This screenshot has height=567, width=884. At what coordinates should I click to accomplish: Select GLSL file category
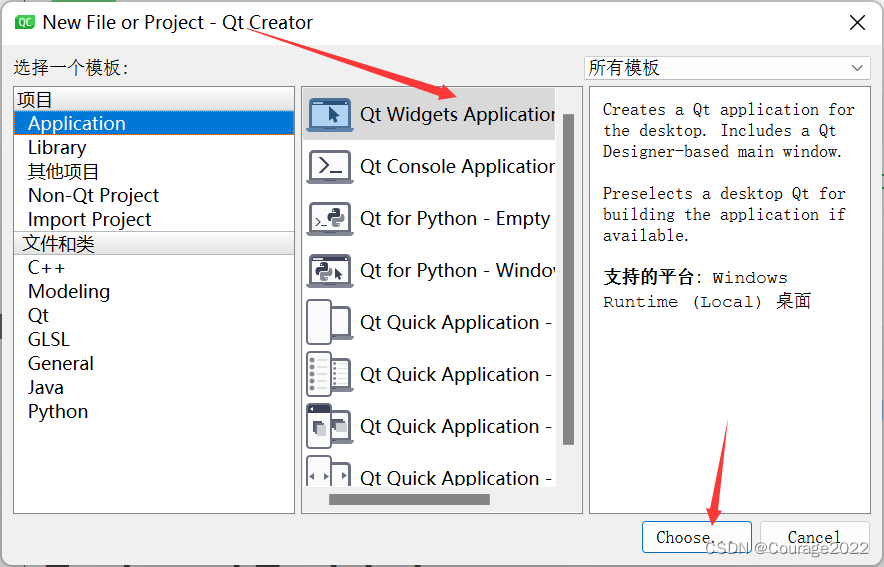coord(154,339)
